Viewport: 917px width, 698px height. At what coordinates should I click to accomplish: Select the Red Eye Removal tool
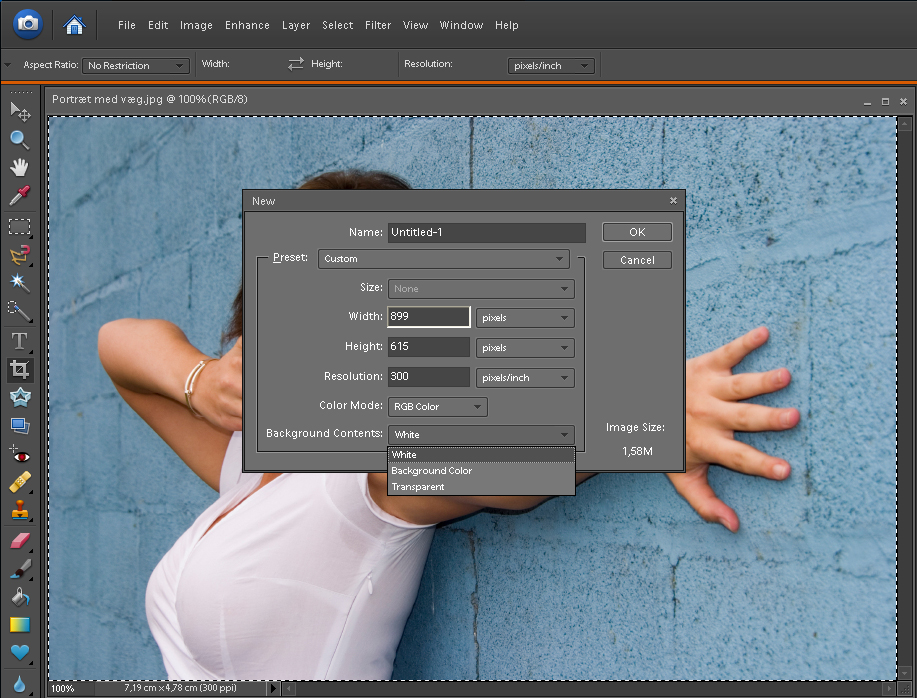point(19,454)
